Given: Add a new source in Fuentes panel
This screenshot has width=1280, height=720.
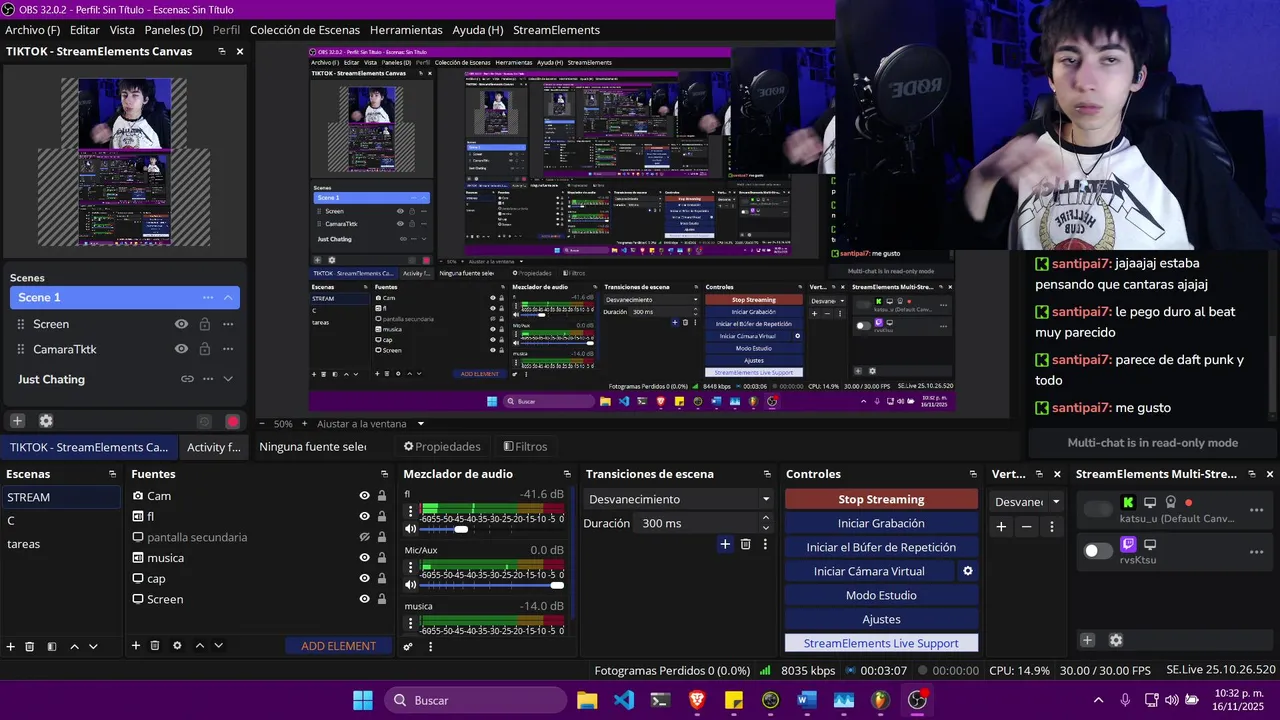Looking at the screenshot, I should [x=136, y=646].
